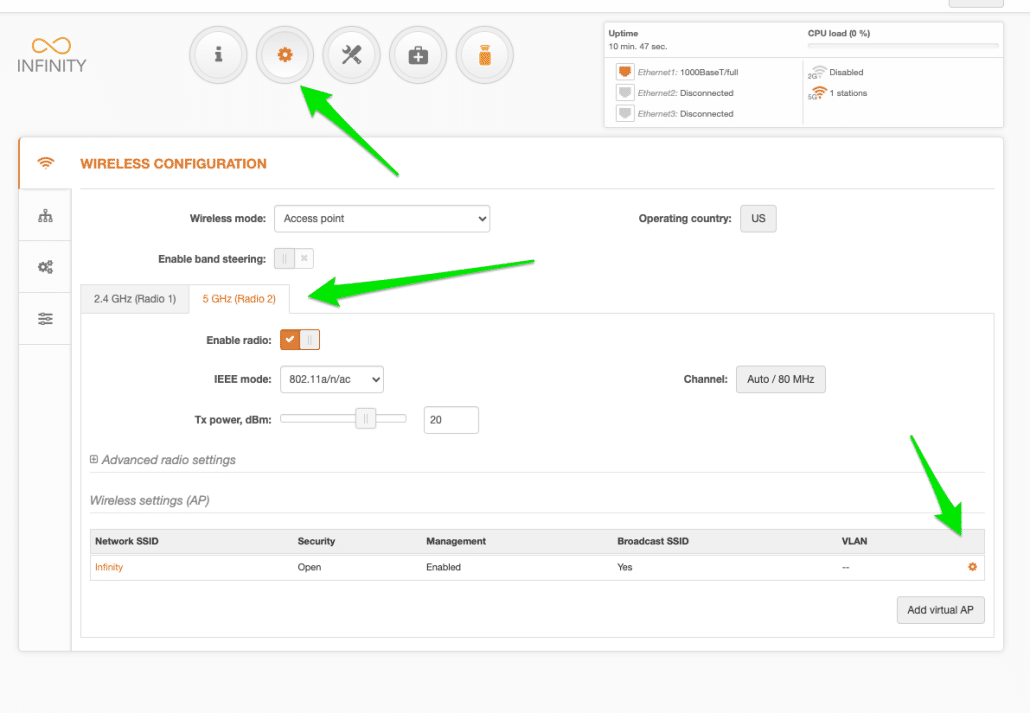This screenshot has width=1030, height=713.
Task: Open the network topology sidebar icon
Action: point(45,216)
